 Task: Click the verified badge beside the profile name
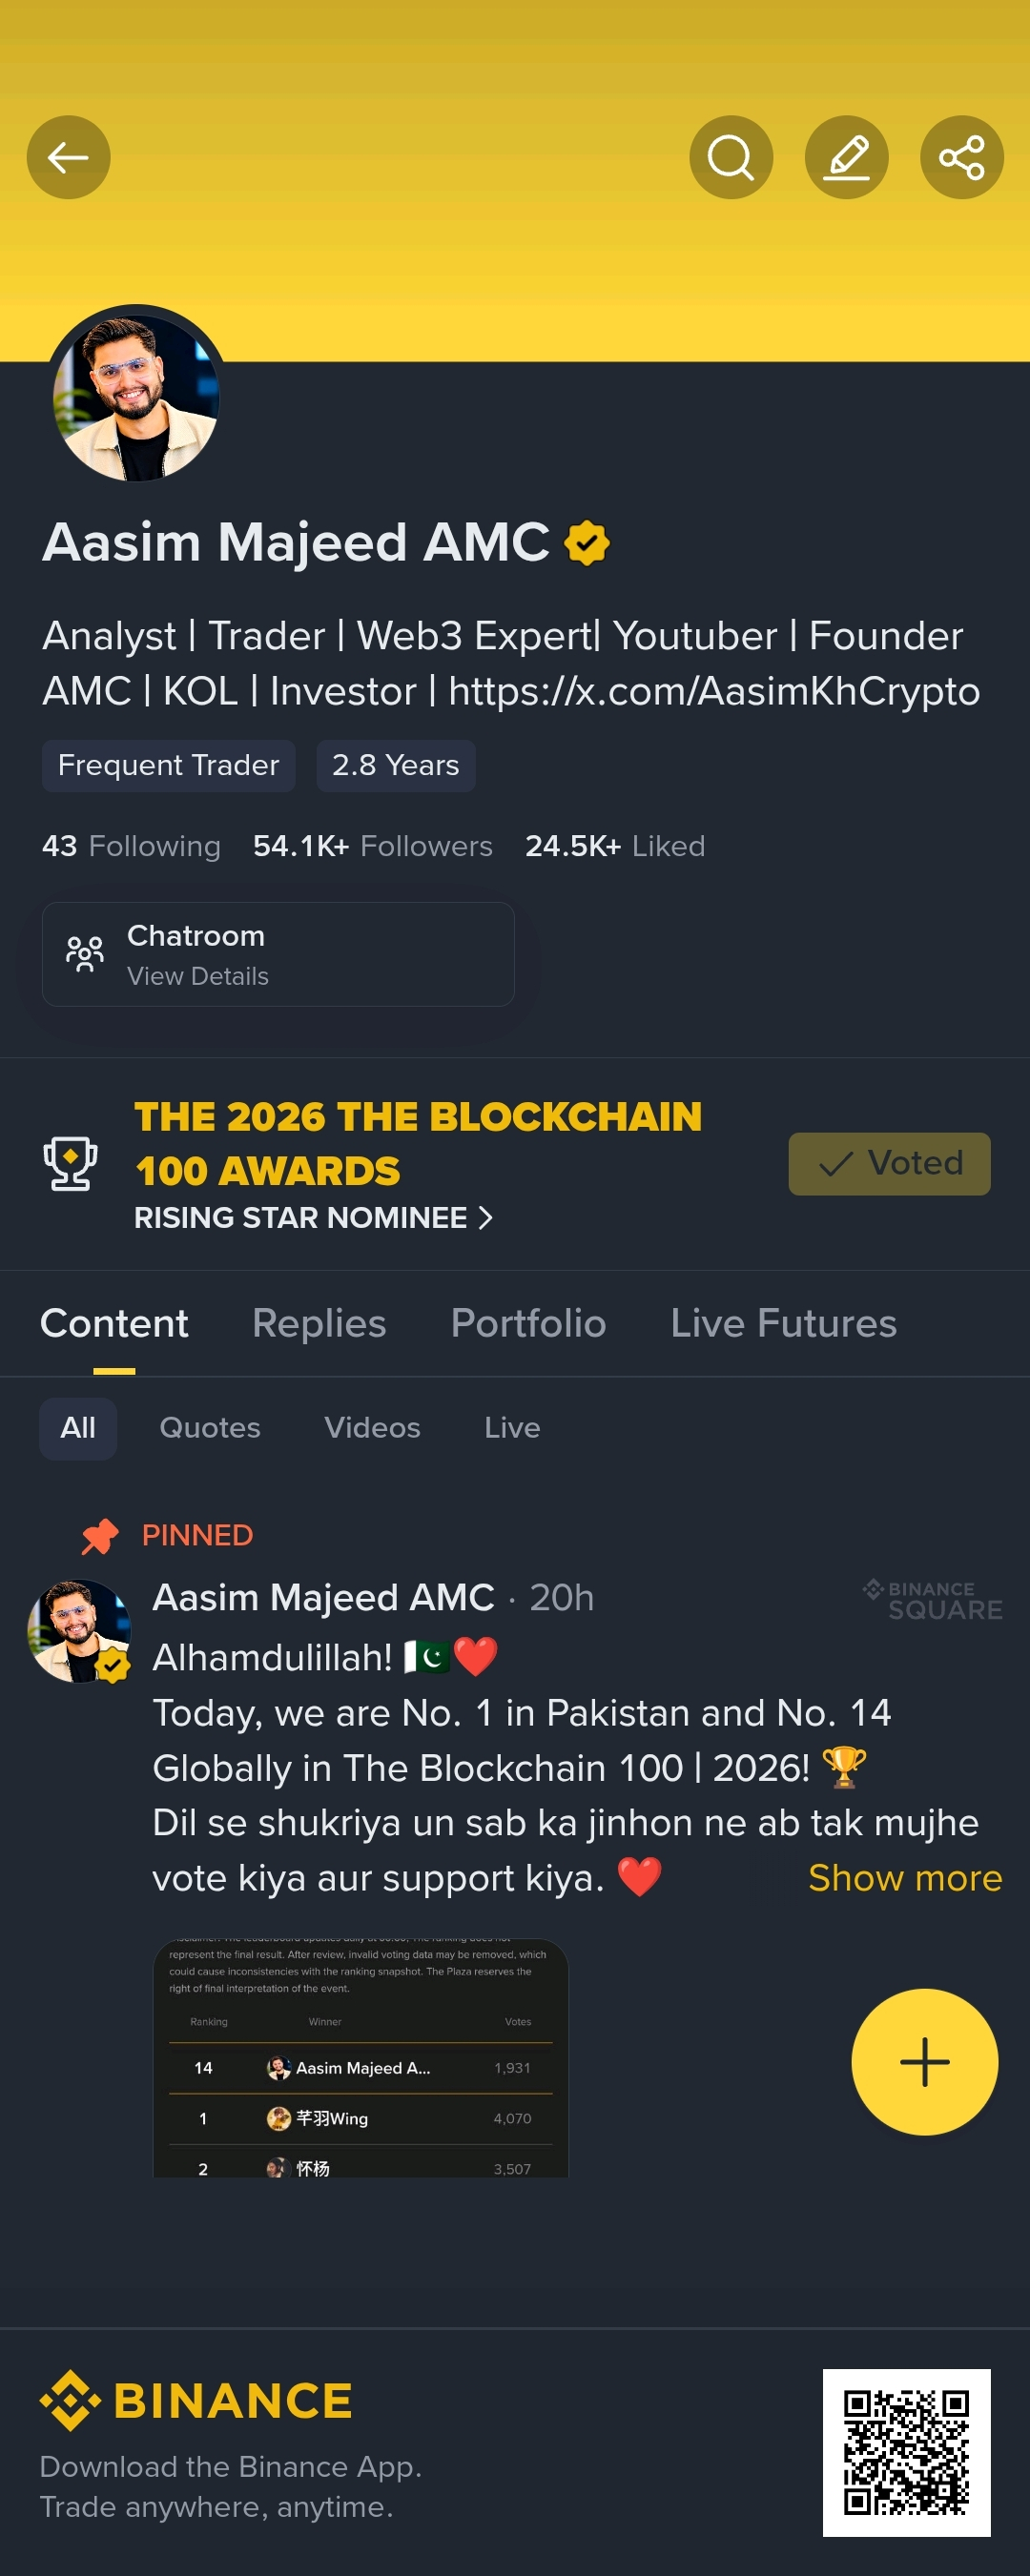(x=587, y=543)
